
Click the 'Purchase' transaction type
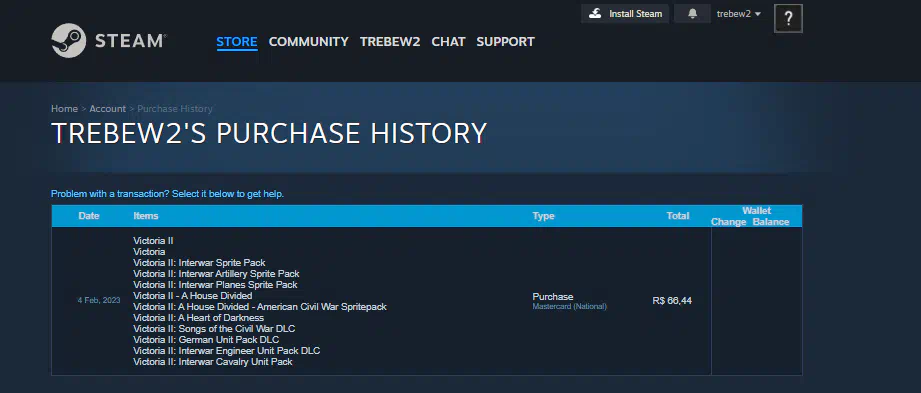[x=553, y=297]
